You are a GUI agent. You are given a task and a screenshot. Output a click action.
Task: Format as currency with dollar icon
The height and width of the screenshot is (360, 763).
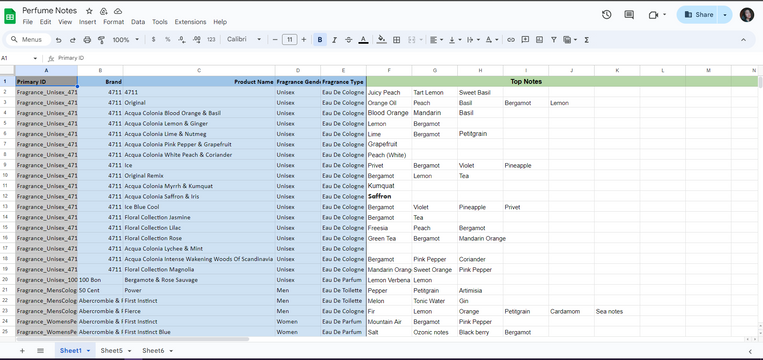[x=153, y=40]
